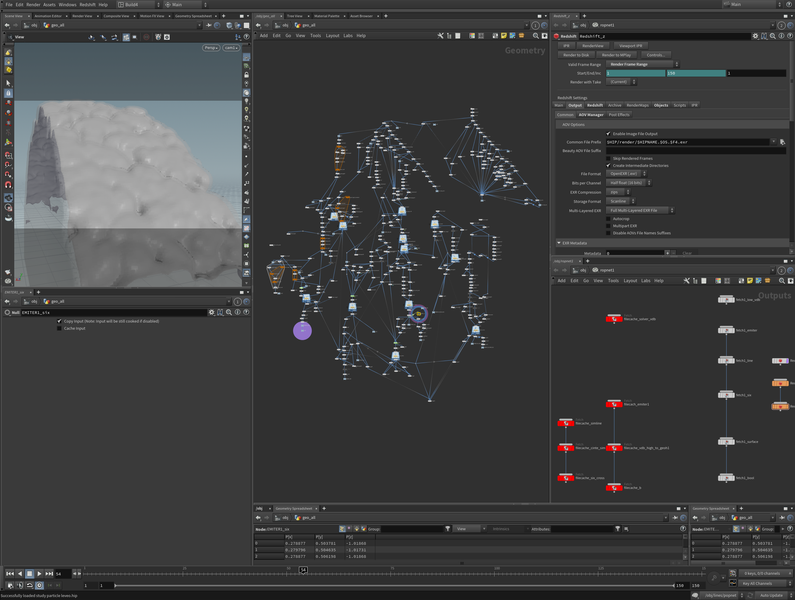Toggle Skip Rendered Frames checkbox

(x=608, y=158)
